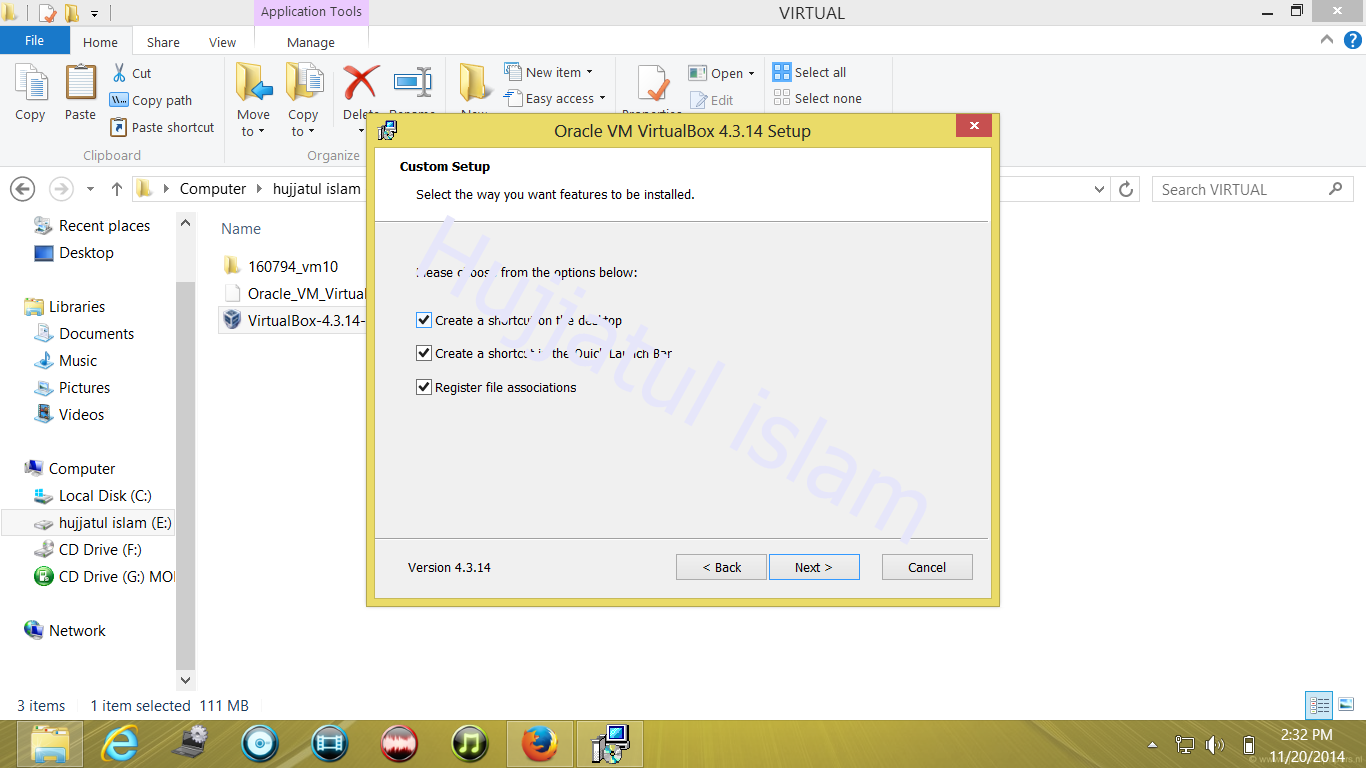The width and height of the screenshot is (1366, 768).
Task: Open the New item dropdown
Action: (548, 72)
